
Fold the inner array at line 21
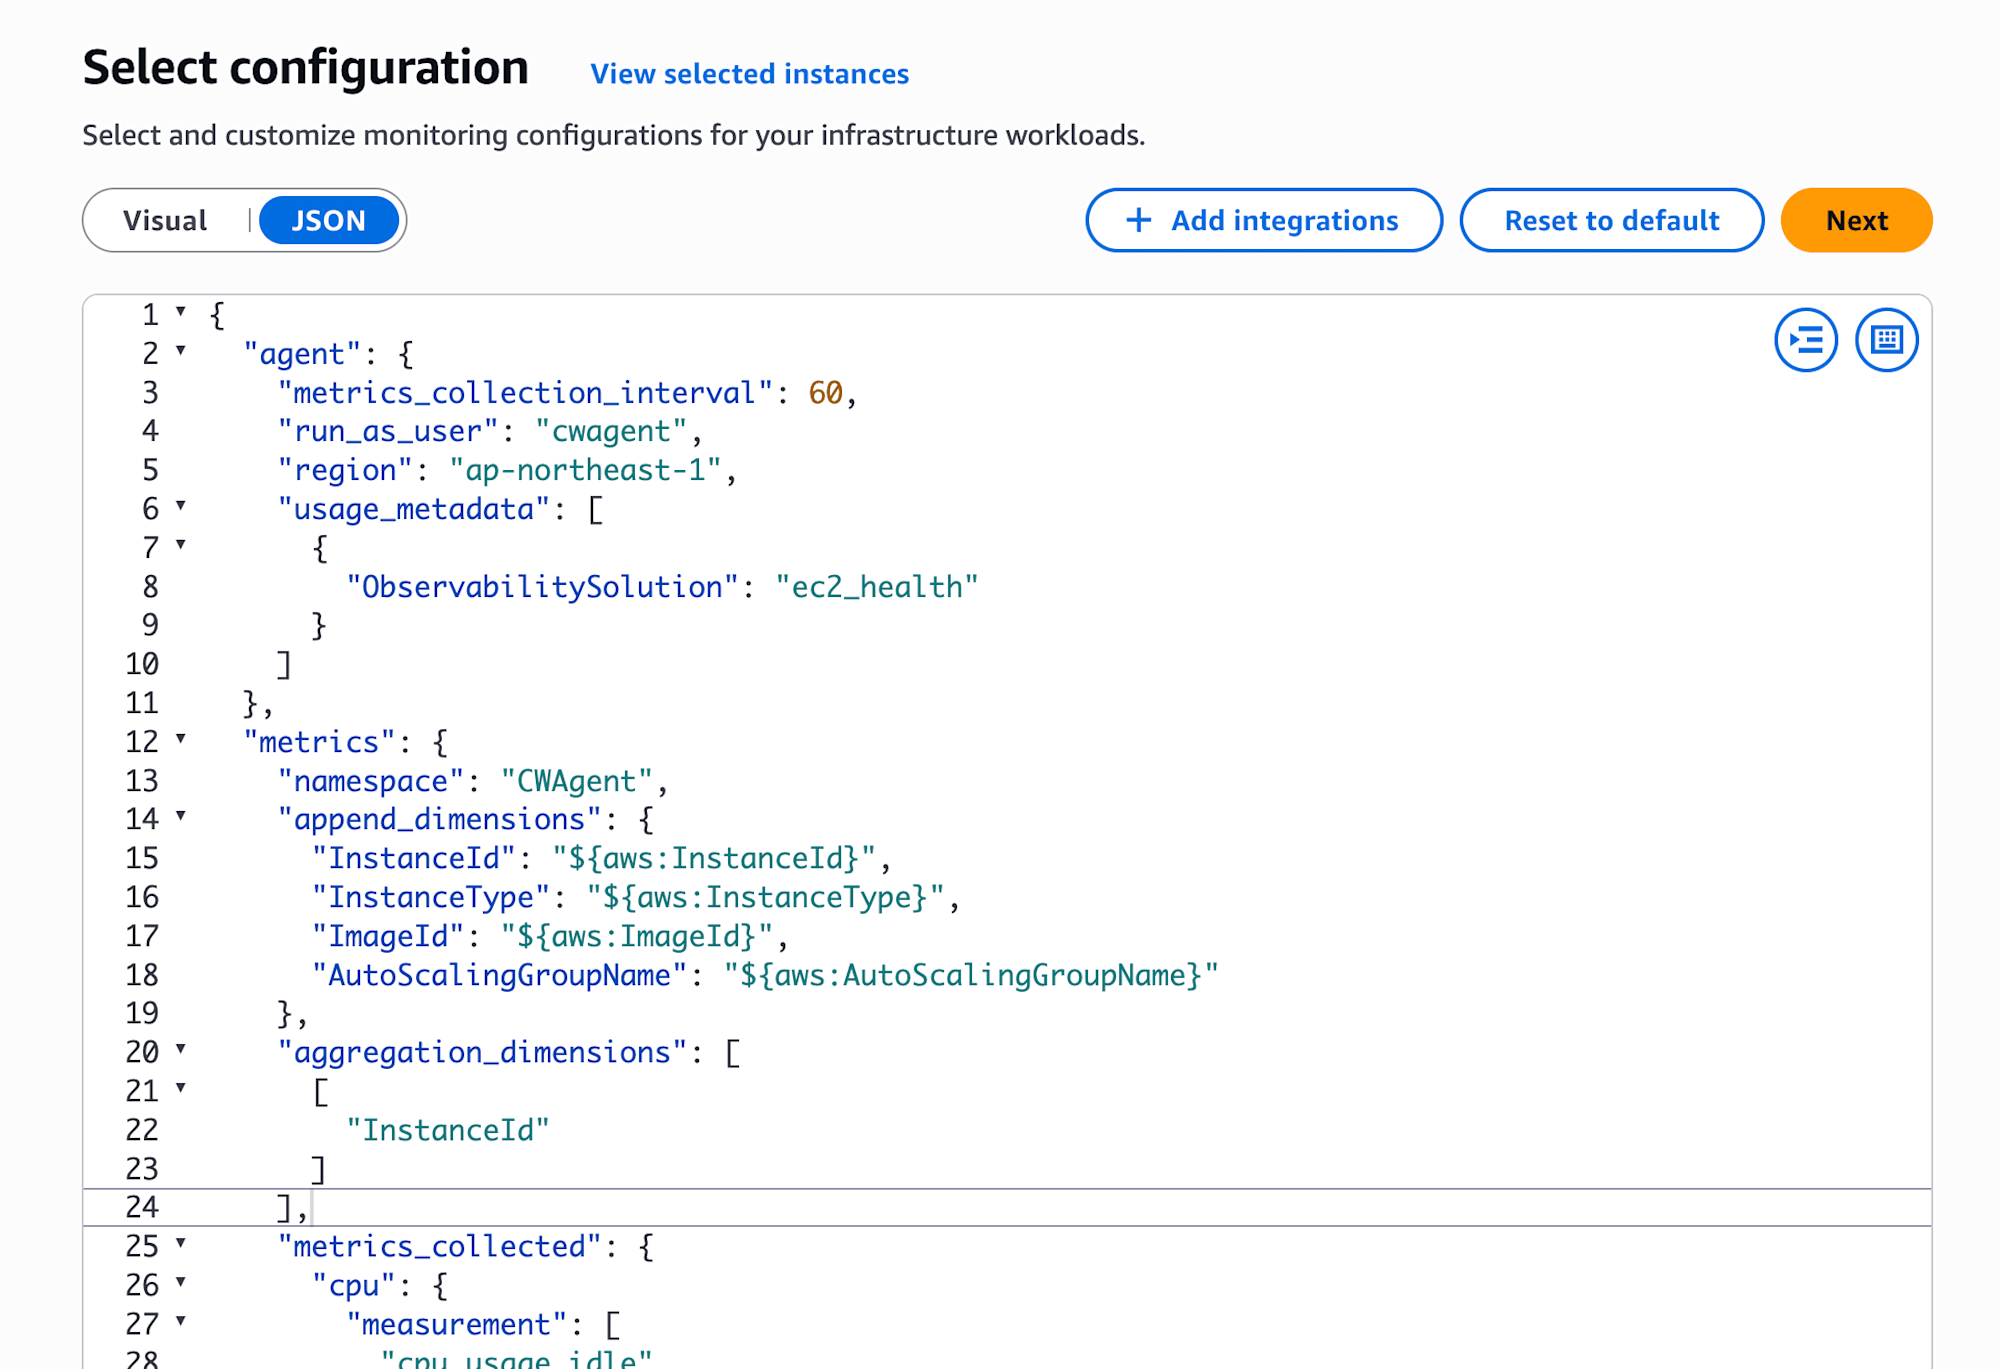pos(181,1088)
